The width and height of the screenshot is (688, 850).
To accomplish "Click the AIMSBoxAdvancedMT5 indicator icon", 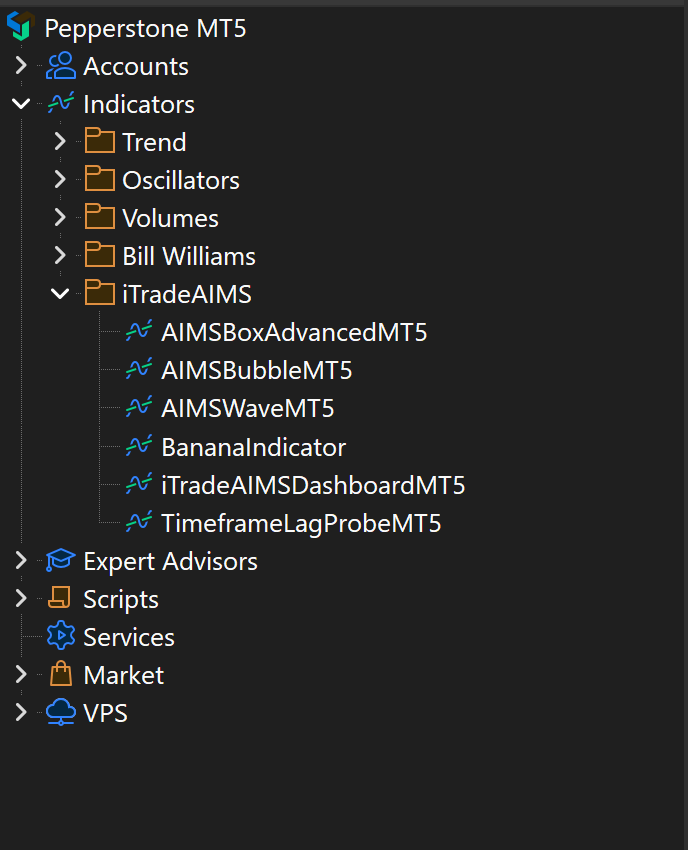I will (139, 331).
